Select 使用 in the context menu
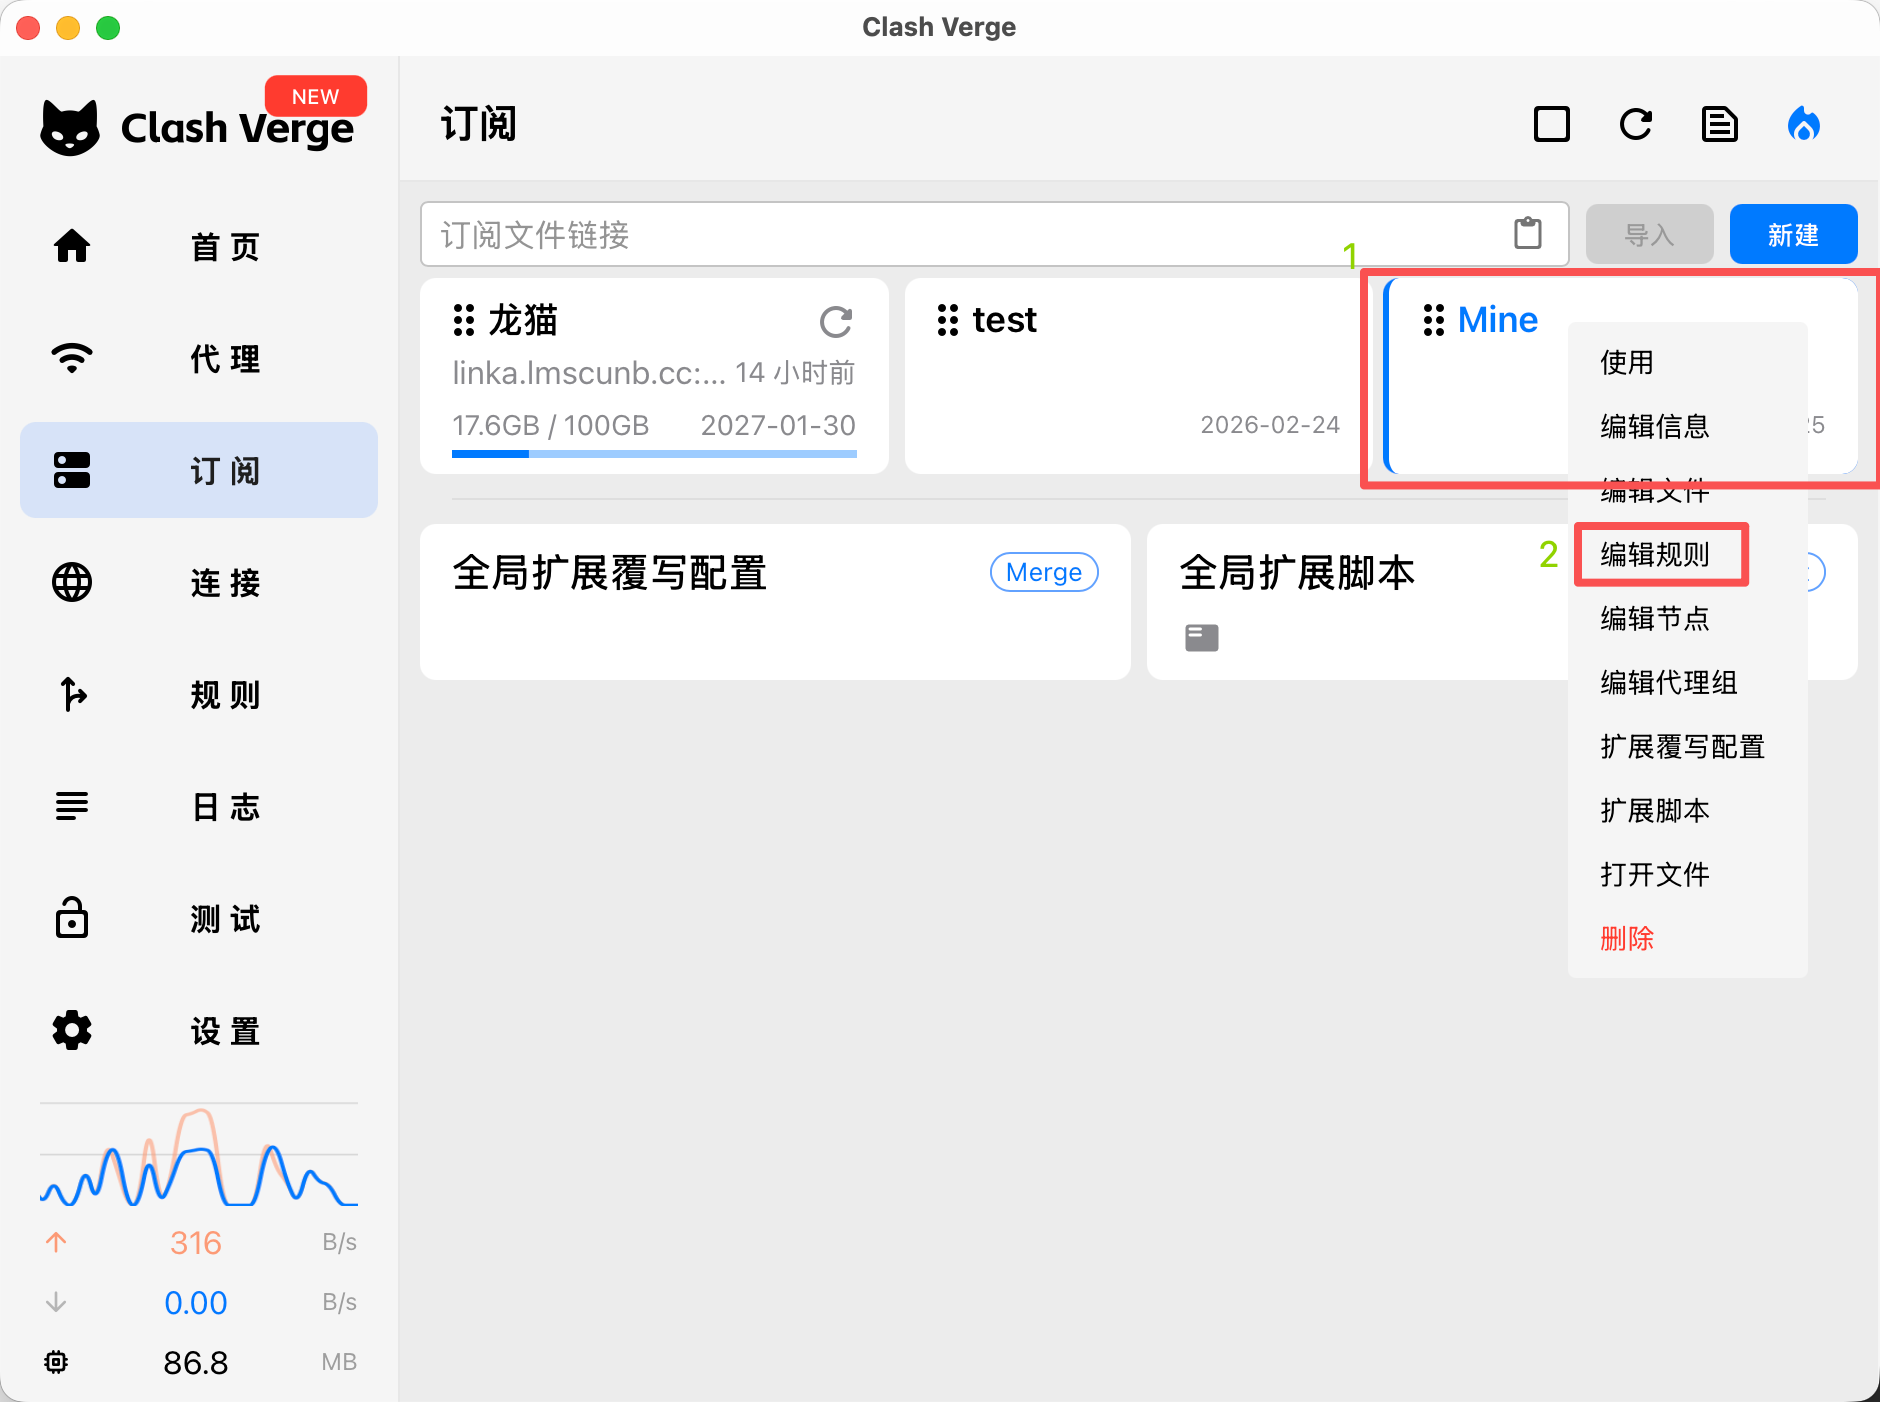Viewport: 1880px width, 1402px height. pos(1627,362)
